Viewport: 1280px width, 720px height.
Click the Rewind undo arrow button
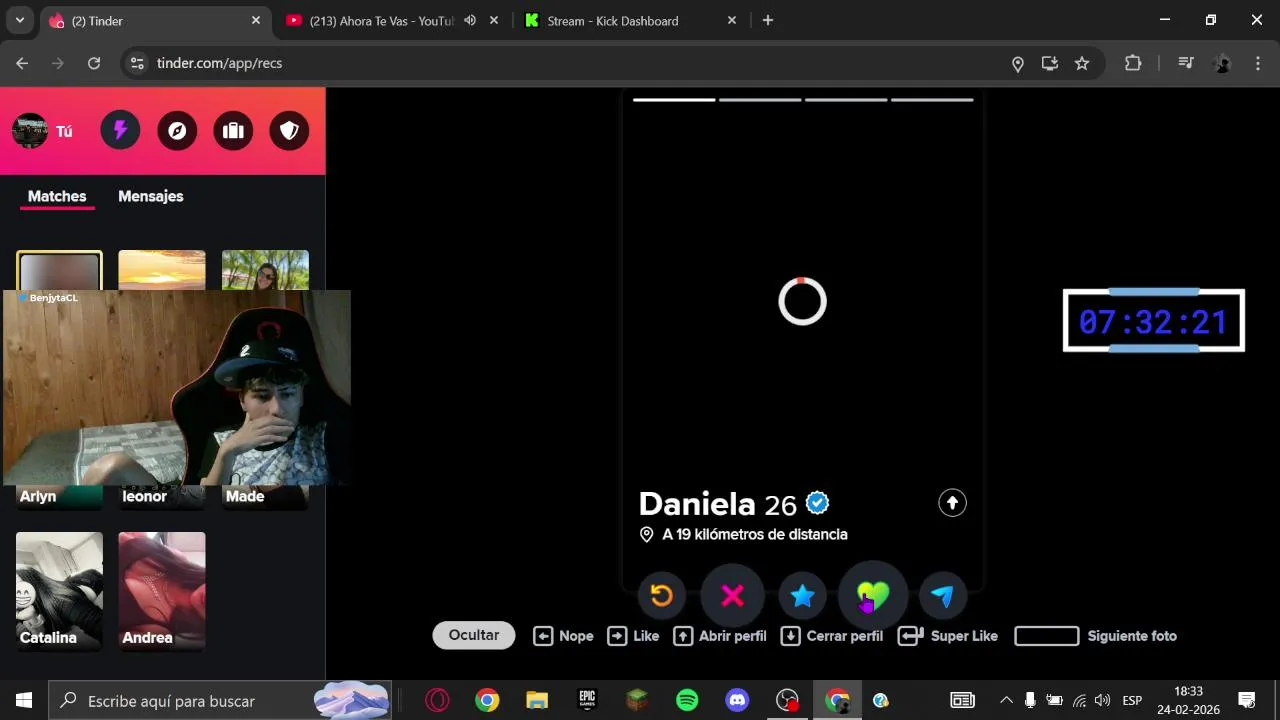662,596
